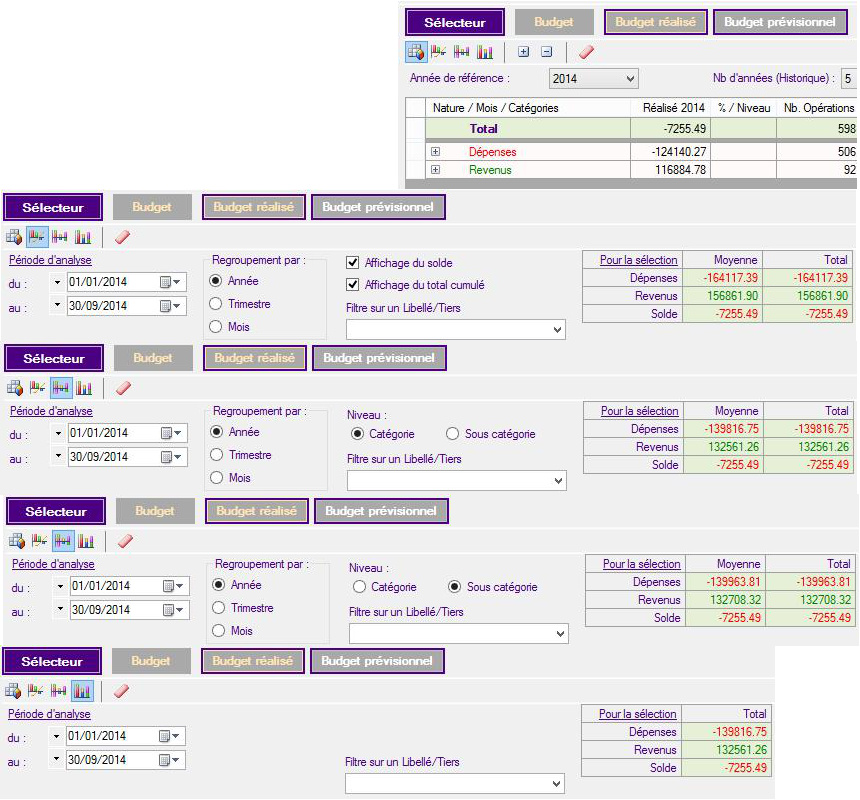Open Filtre dropdown below Affichage du total cumulé
860x800 pixels.
455,329
